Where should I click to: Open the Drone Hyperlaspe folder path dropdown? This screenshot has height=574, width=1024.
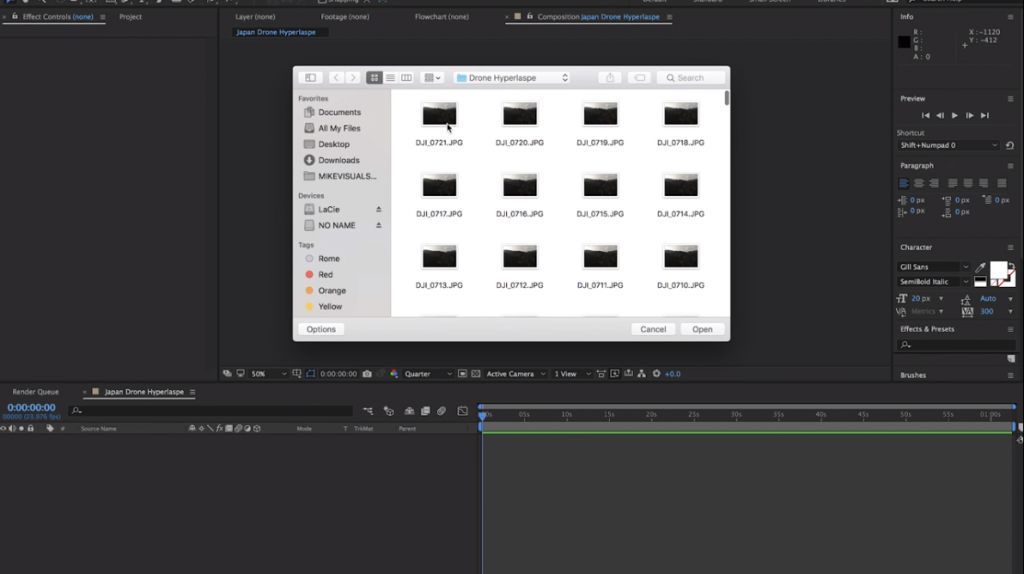point(513,78)
